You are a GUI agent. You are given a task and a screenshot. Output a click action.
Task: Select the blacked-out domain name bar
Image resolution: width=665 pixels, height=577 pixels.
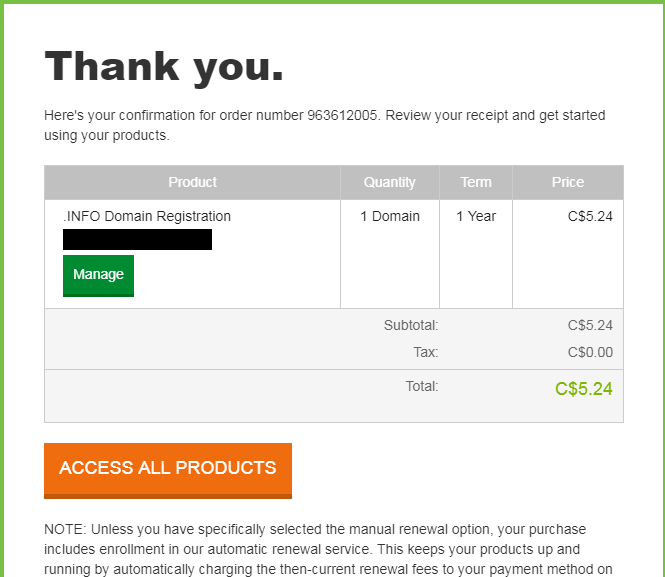pos(137,240)
